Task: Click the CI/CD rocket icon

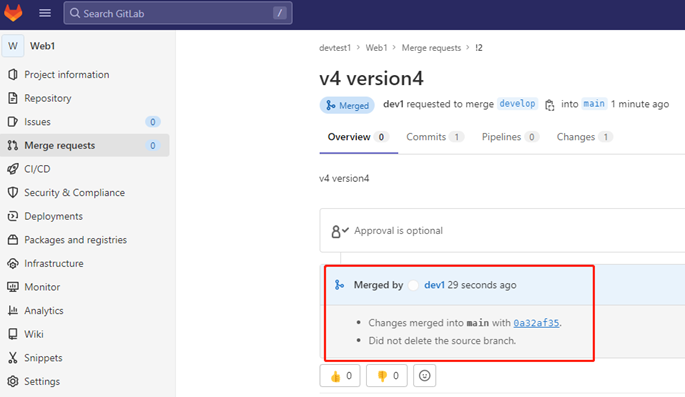Action: [x=13, y=169]
